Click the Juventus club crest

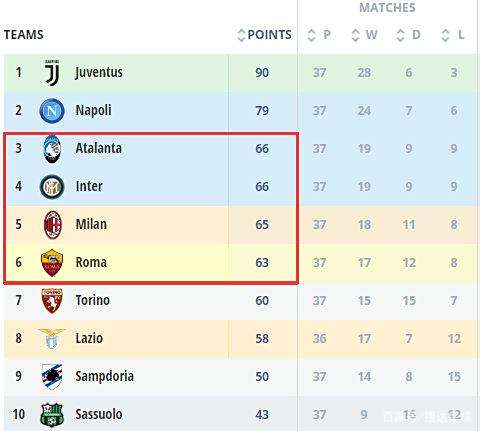pyautogui.click(x=52, y=72)
